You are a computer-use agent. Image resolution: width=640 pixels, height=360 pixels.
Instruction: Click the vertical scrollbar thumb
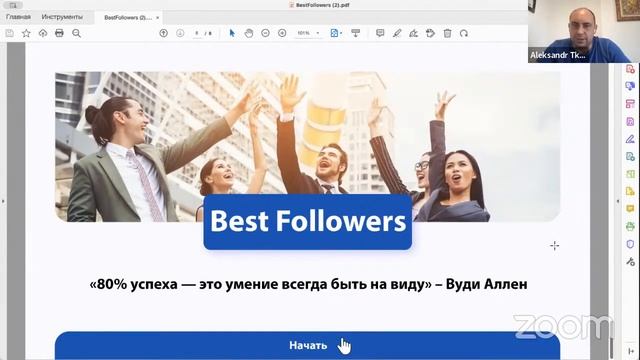point(611,347)
